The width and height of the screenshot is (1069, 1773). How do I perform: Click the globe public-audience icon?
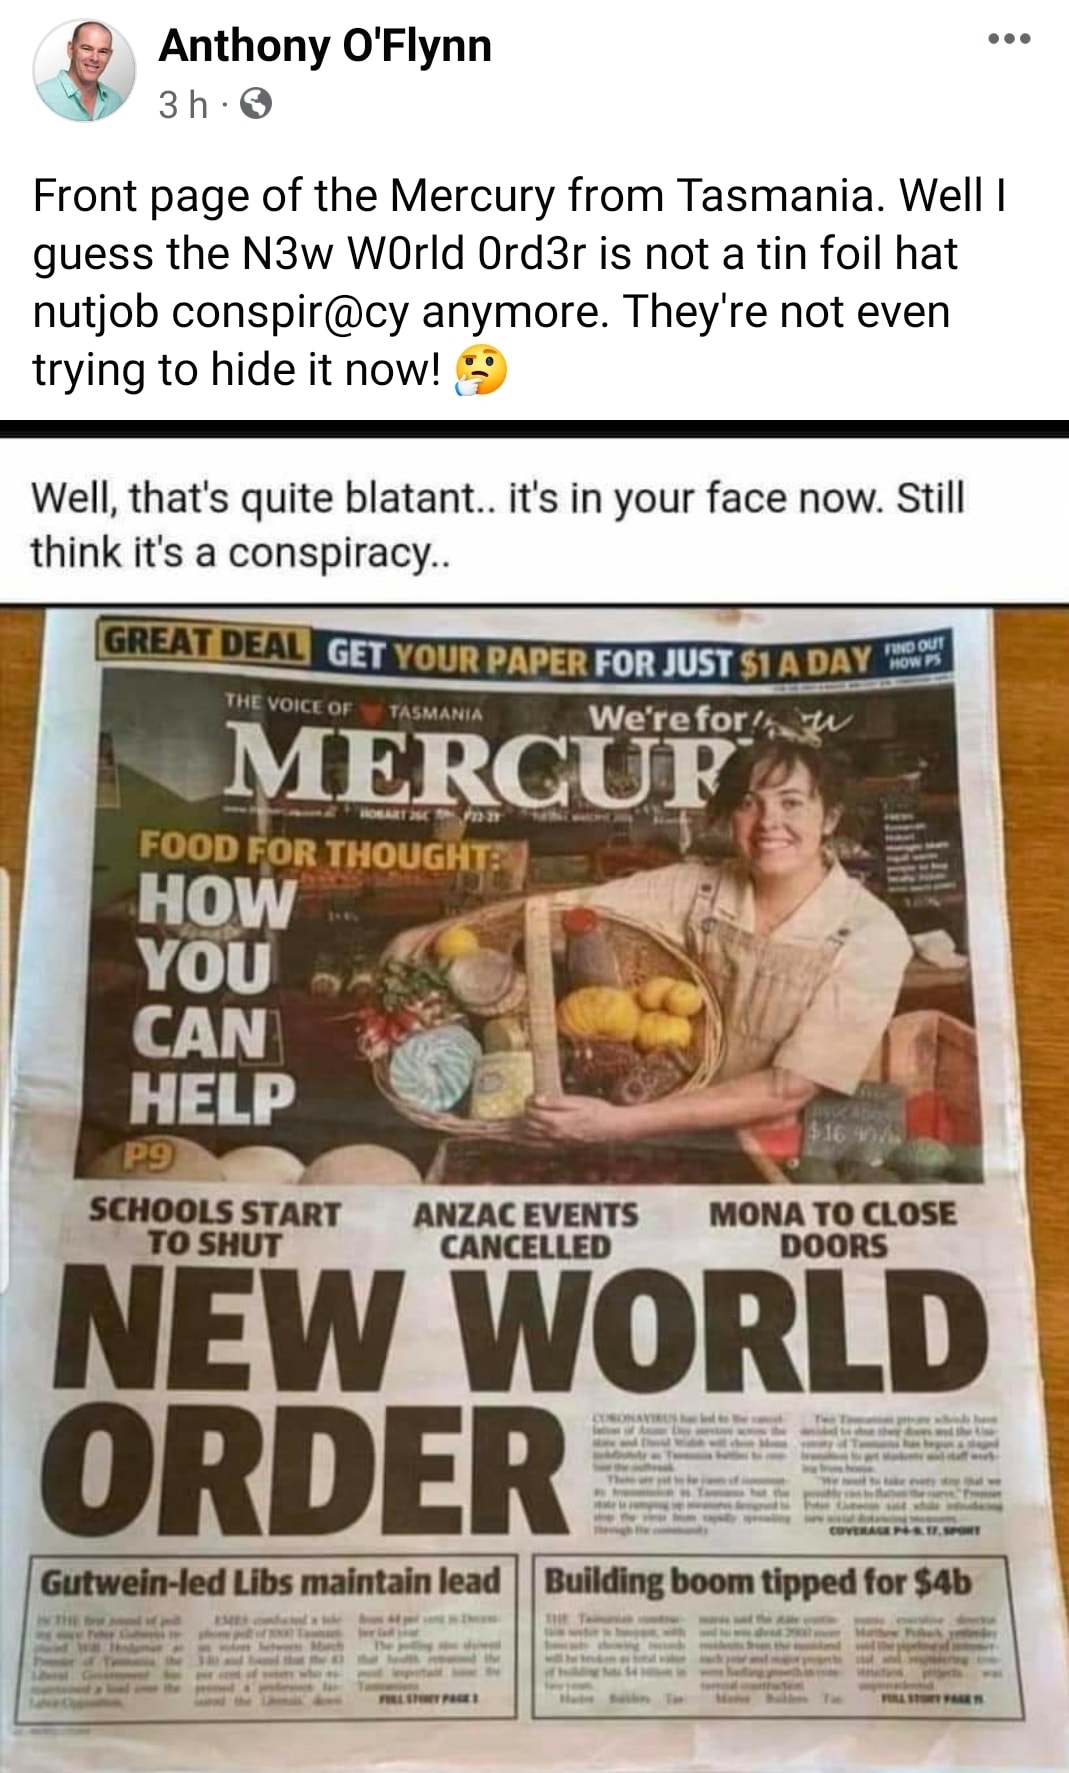click(256, 104)
